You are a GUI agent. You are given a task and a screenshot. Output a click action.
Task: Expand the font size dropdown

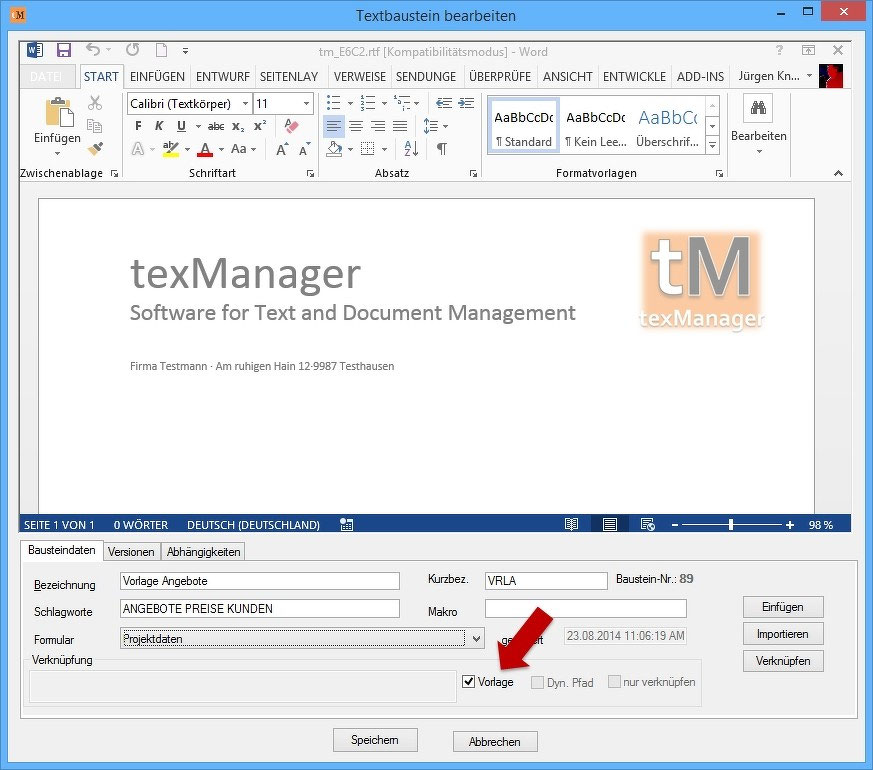tap(308, 103)
